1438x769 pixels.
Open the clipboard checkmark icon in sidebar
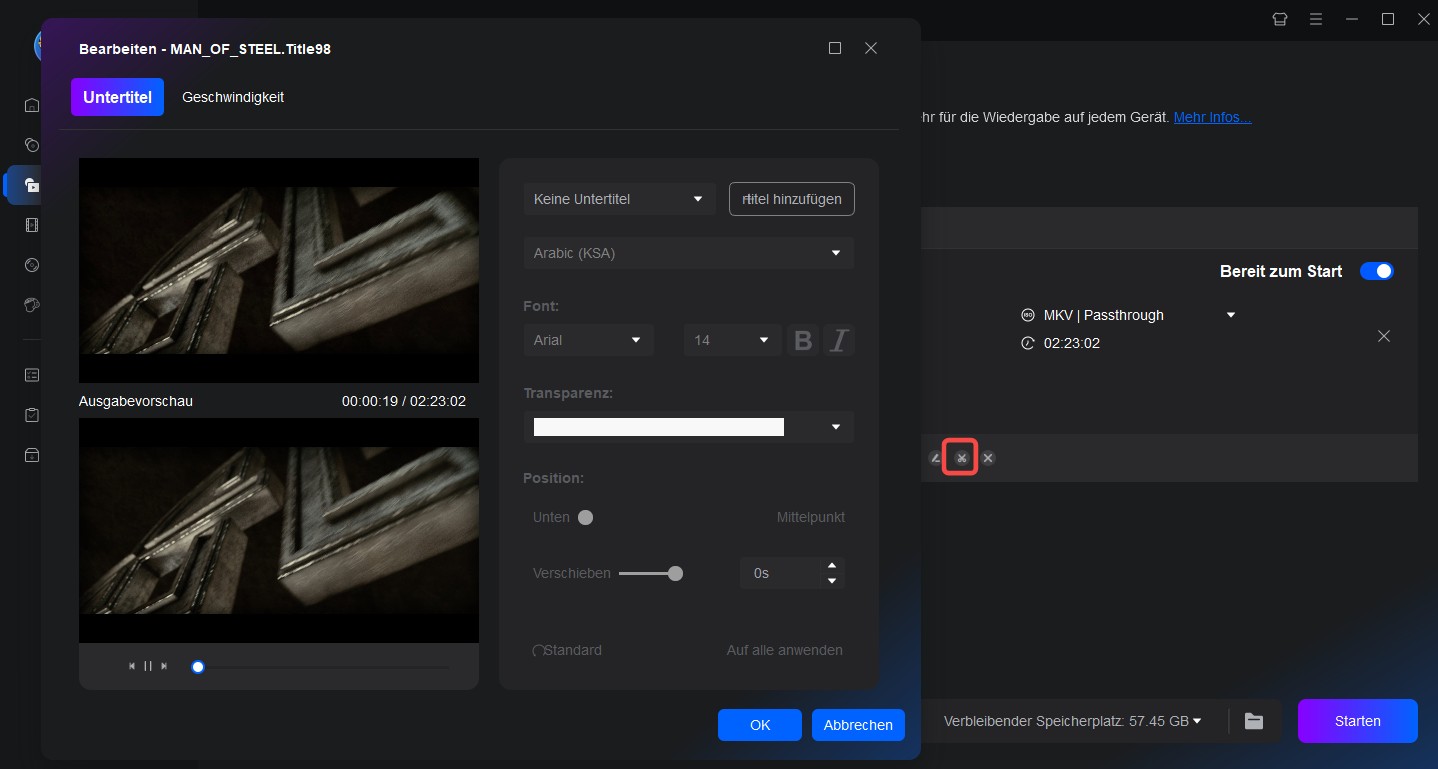(32, 415)
